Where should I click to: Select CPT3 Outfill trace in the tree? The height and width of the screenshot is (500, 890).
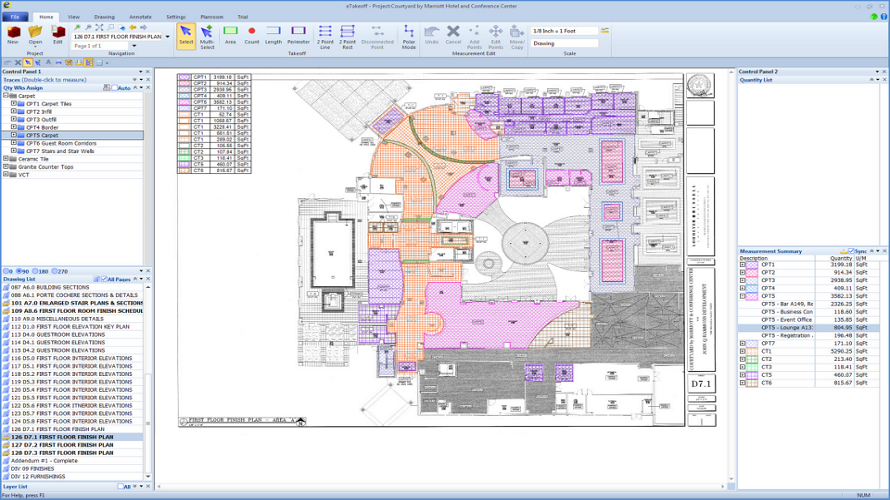(x=41, y=120)
